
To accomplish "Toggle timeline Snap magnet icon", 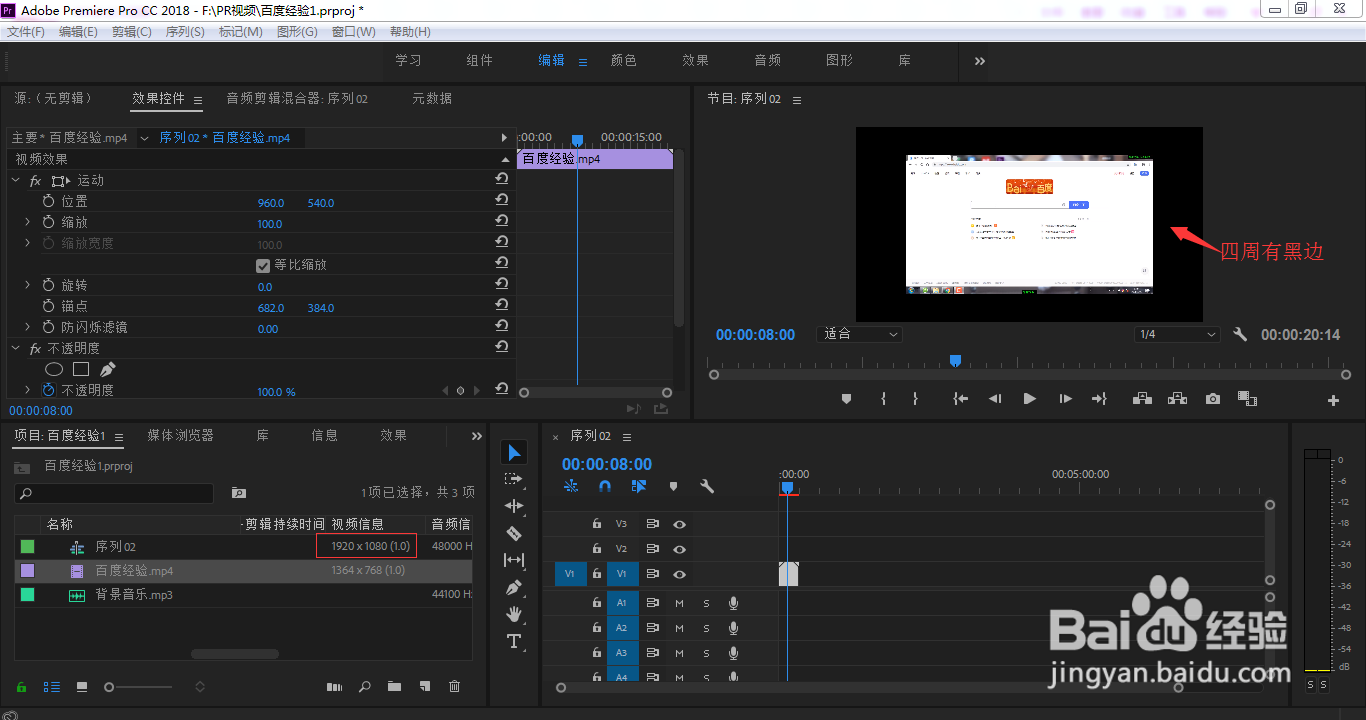I will tap(605, 486).
